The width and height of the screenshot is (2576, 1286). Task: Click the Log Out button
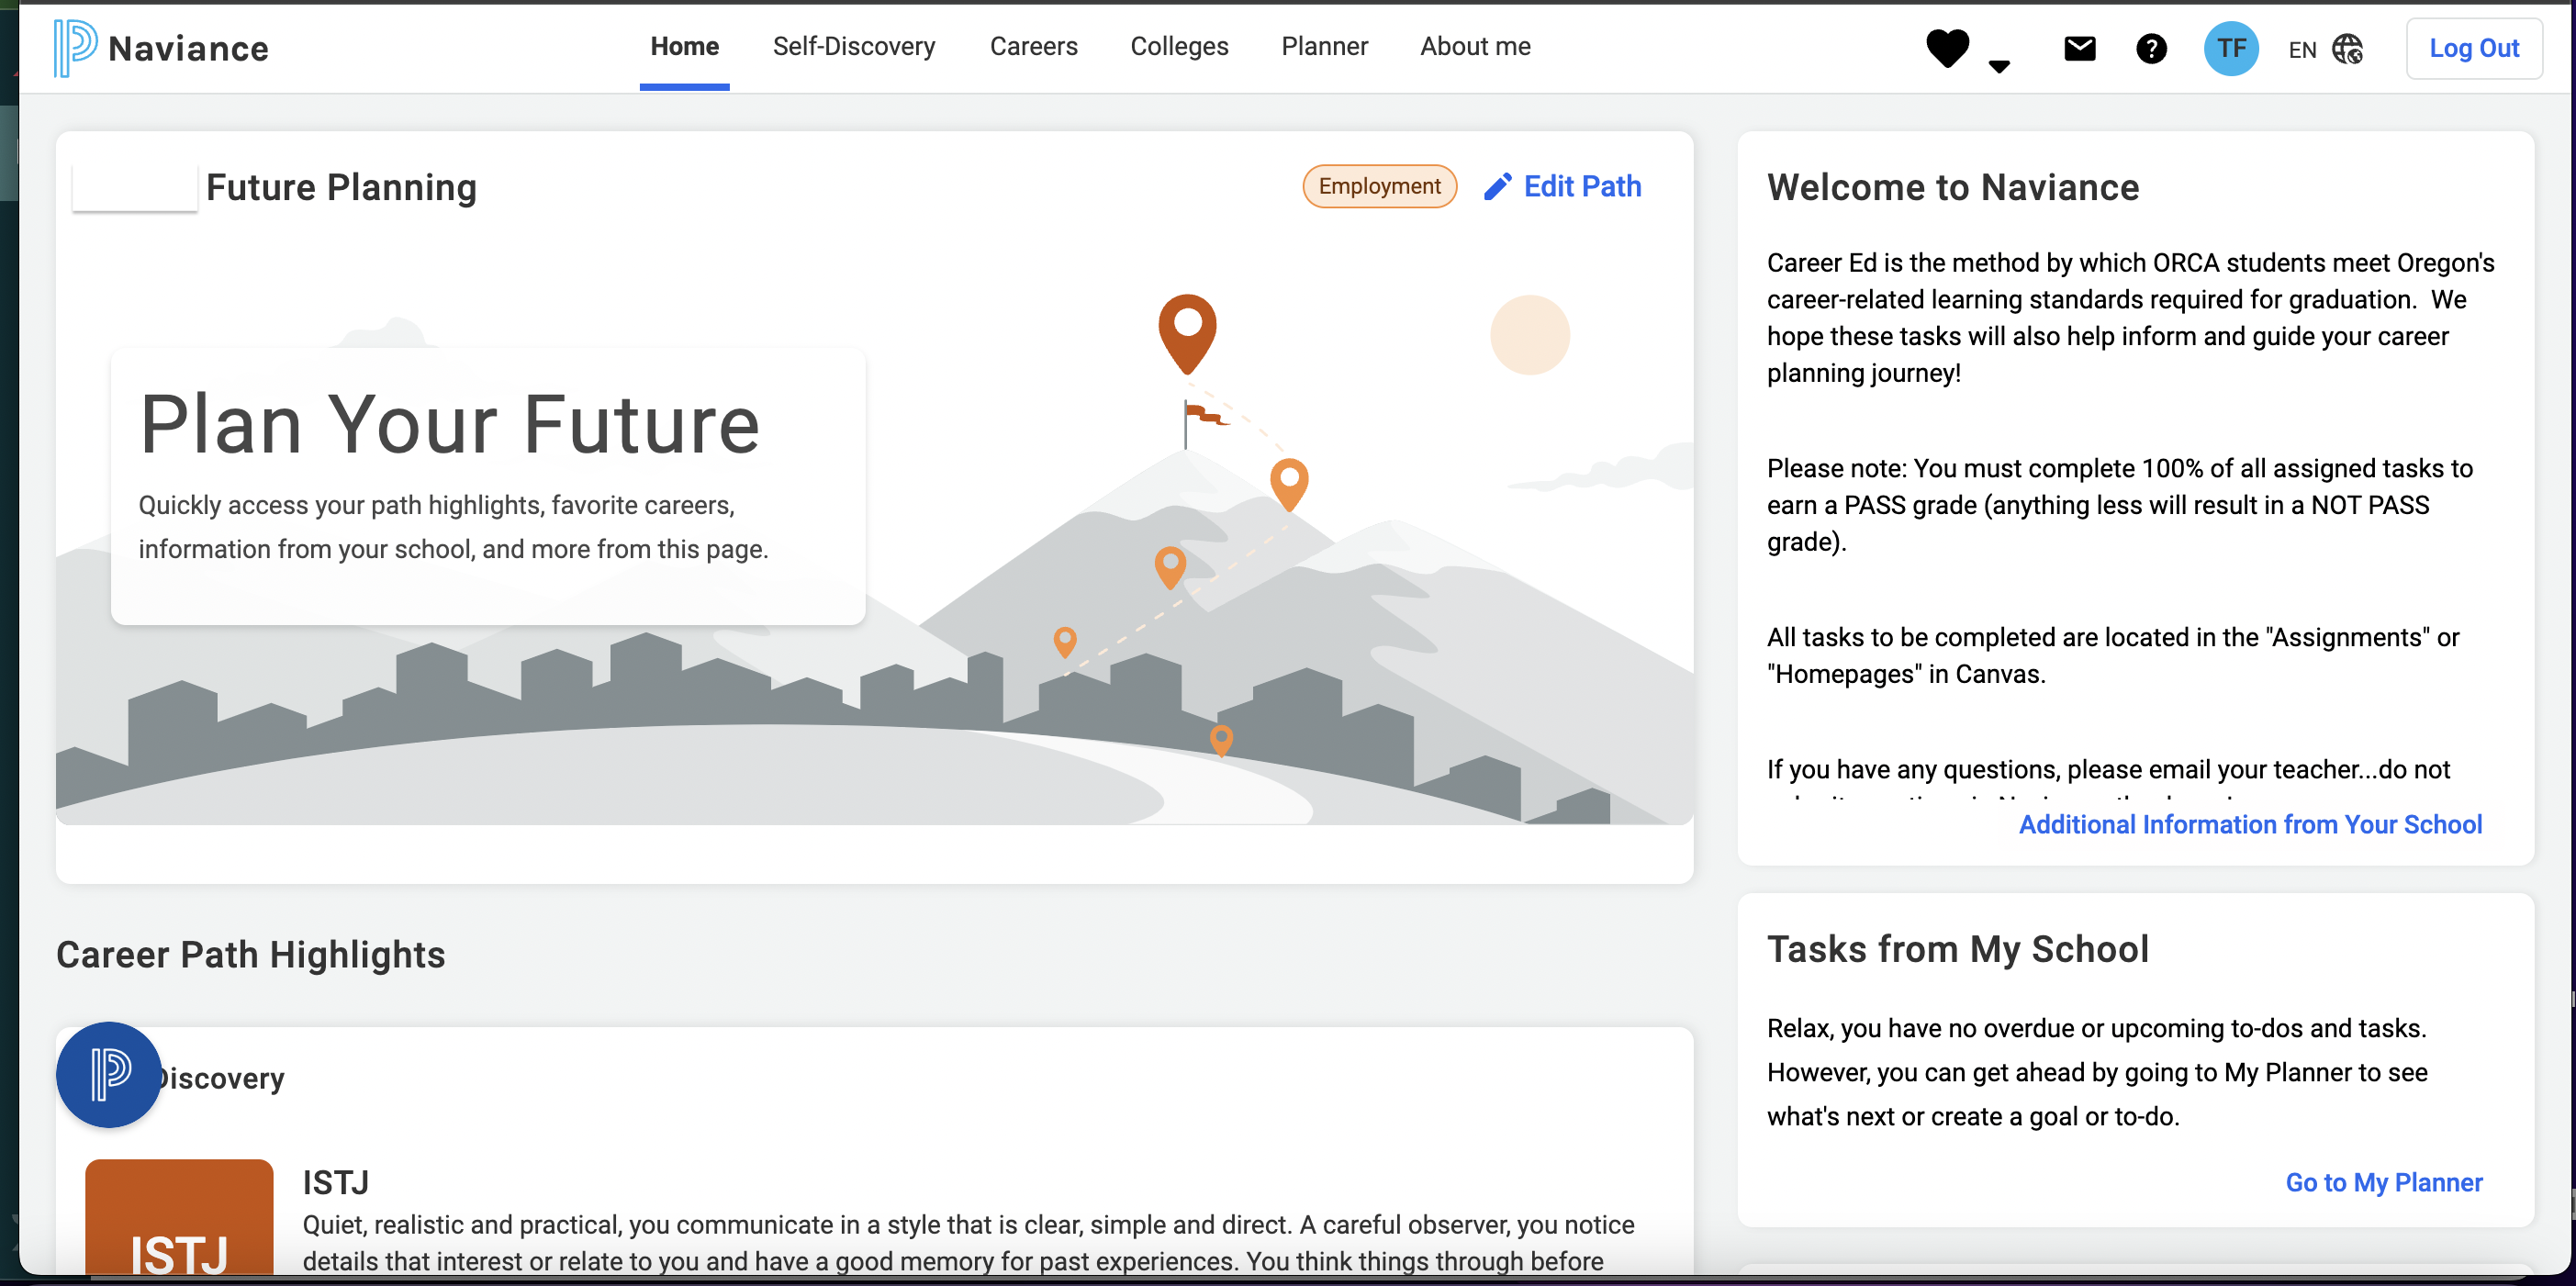tap(2474, 48)
